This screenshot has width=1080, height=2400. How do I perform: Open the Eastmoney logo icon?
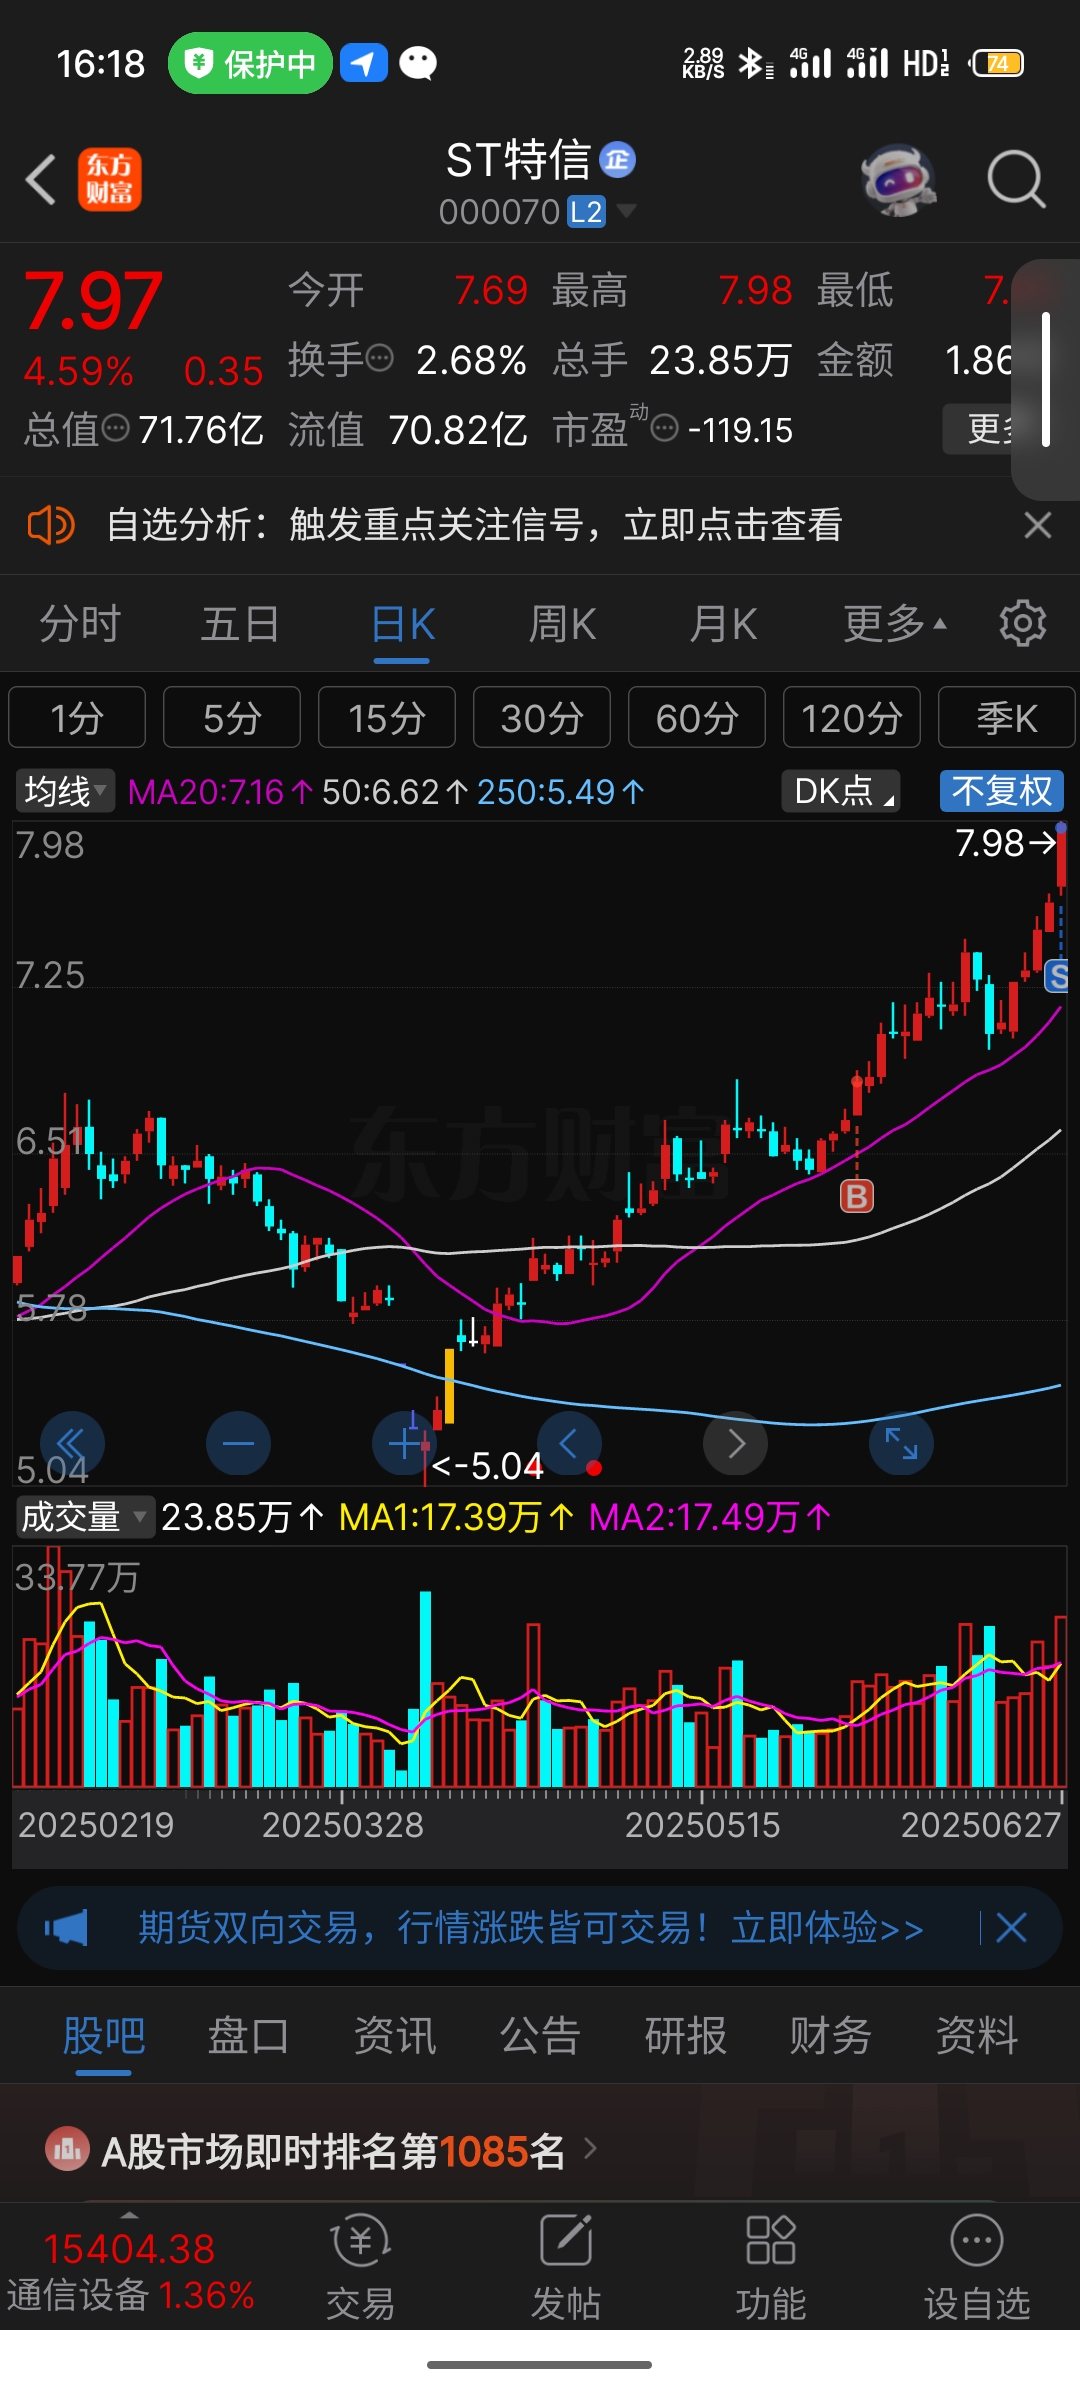pos(110,180)
